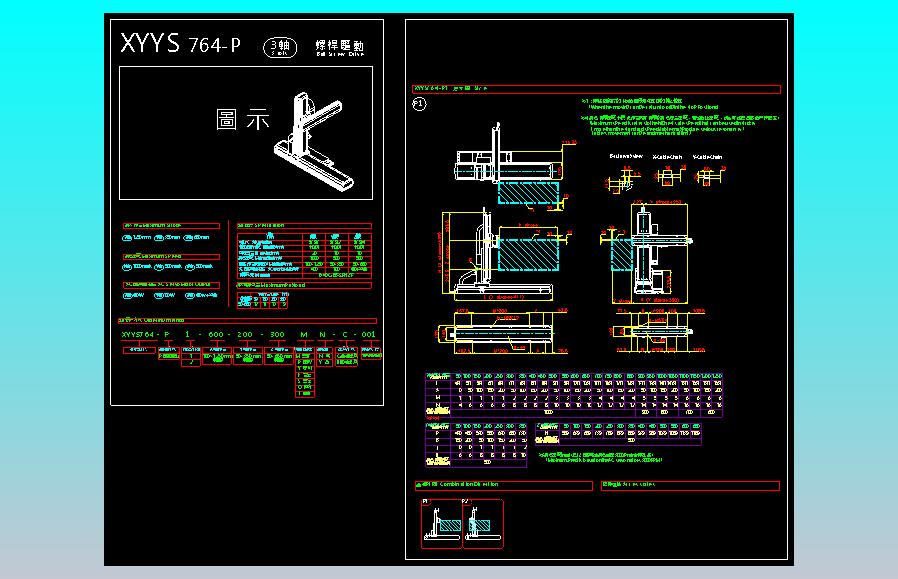Click the large 圖示 label
Image resolution: width=898 pixels, height=579 pixels.
click(243, 120)
